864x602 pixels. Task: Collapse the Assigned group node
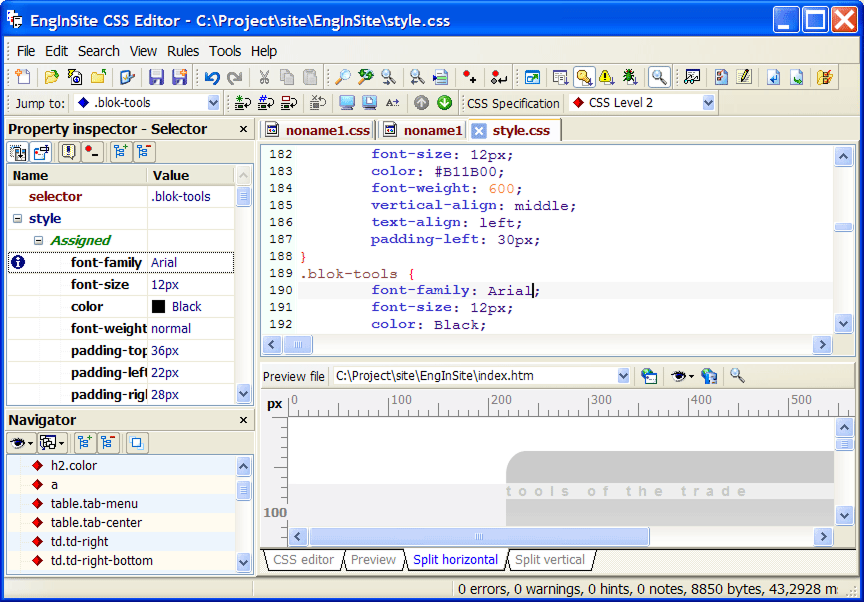(x=38, y=241)
